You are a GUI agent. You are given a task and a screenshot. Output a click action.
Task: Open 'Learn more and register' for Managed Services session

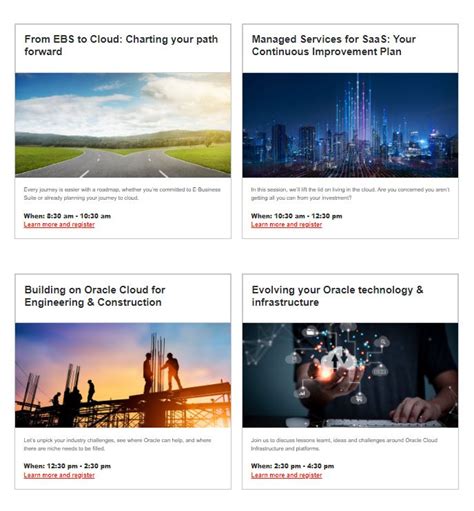pyautogui.click(x=286, y=225)
